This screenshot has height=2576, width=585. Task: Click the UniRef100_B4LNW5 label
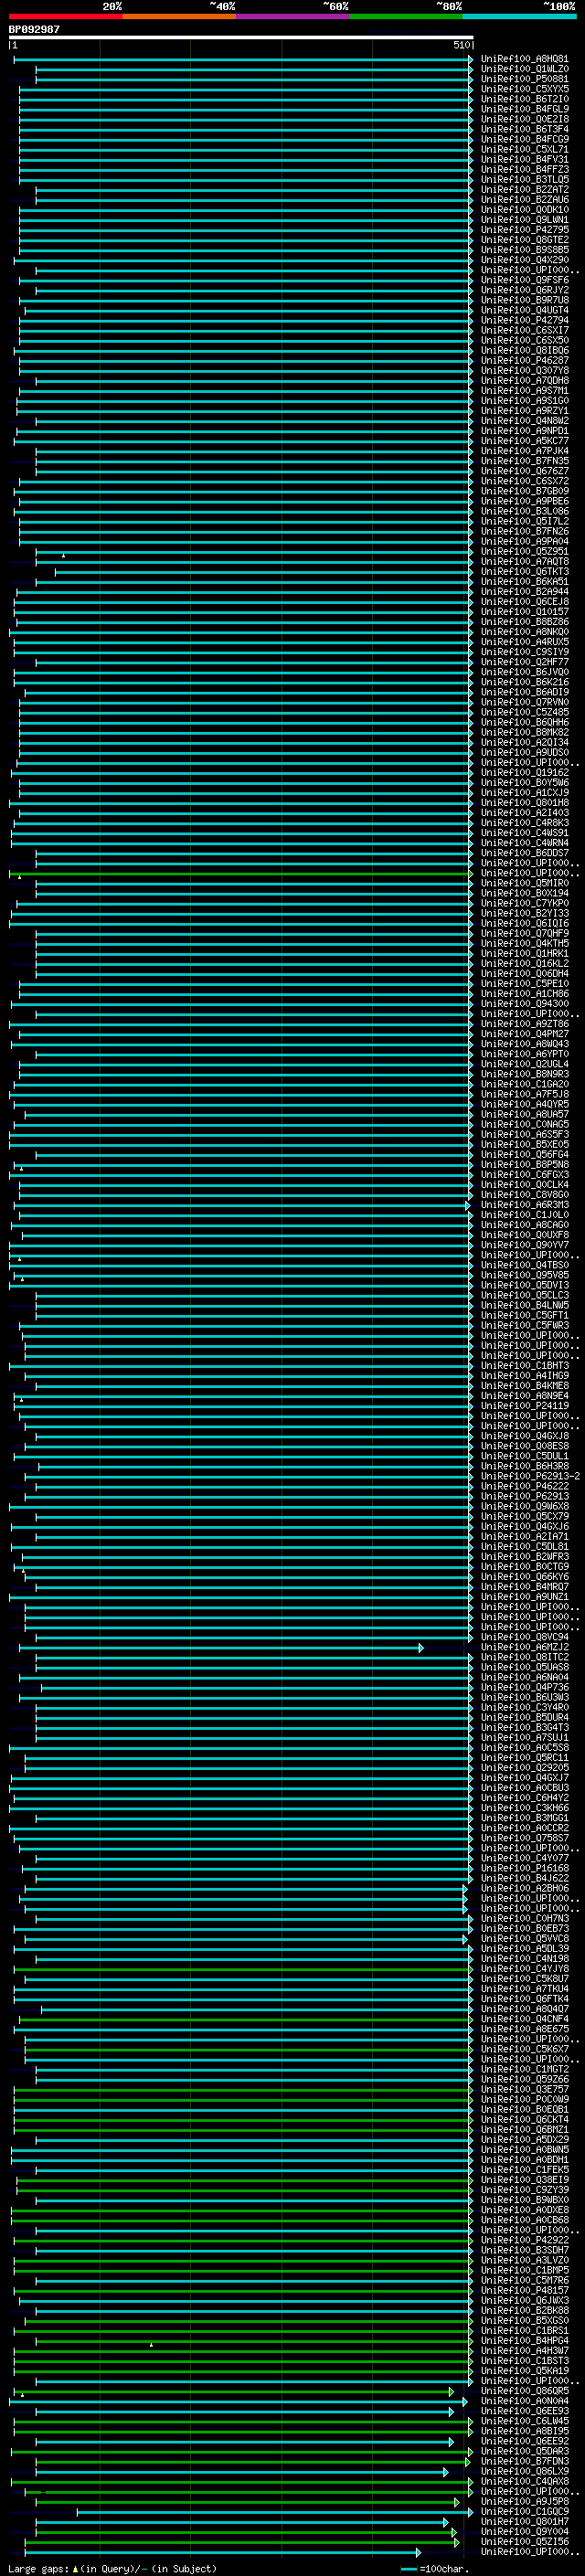click(x=524, y=1305)
